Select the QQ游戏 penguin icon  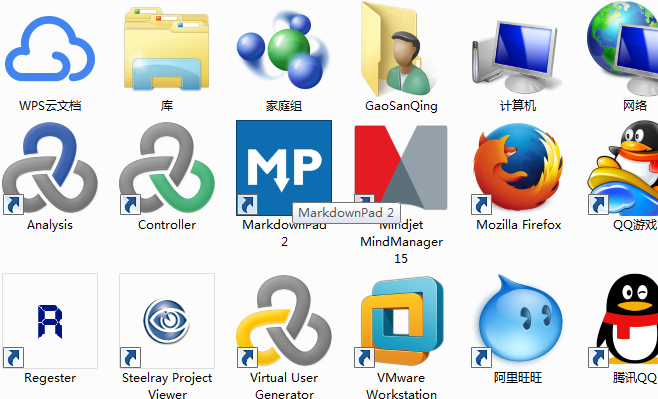623,168
